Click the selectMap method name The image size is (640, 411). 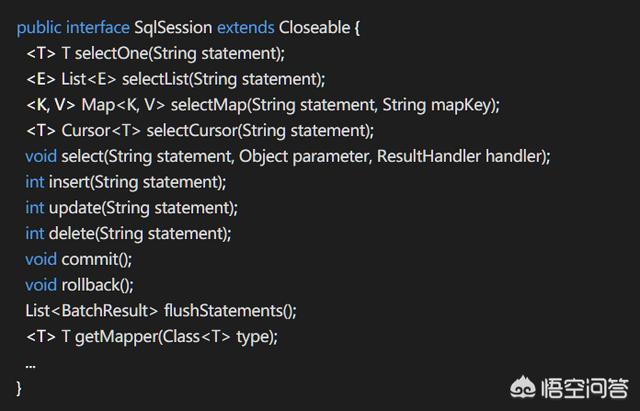click(x=209, y=105)
